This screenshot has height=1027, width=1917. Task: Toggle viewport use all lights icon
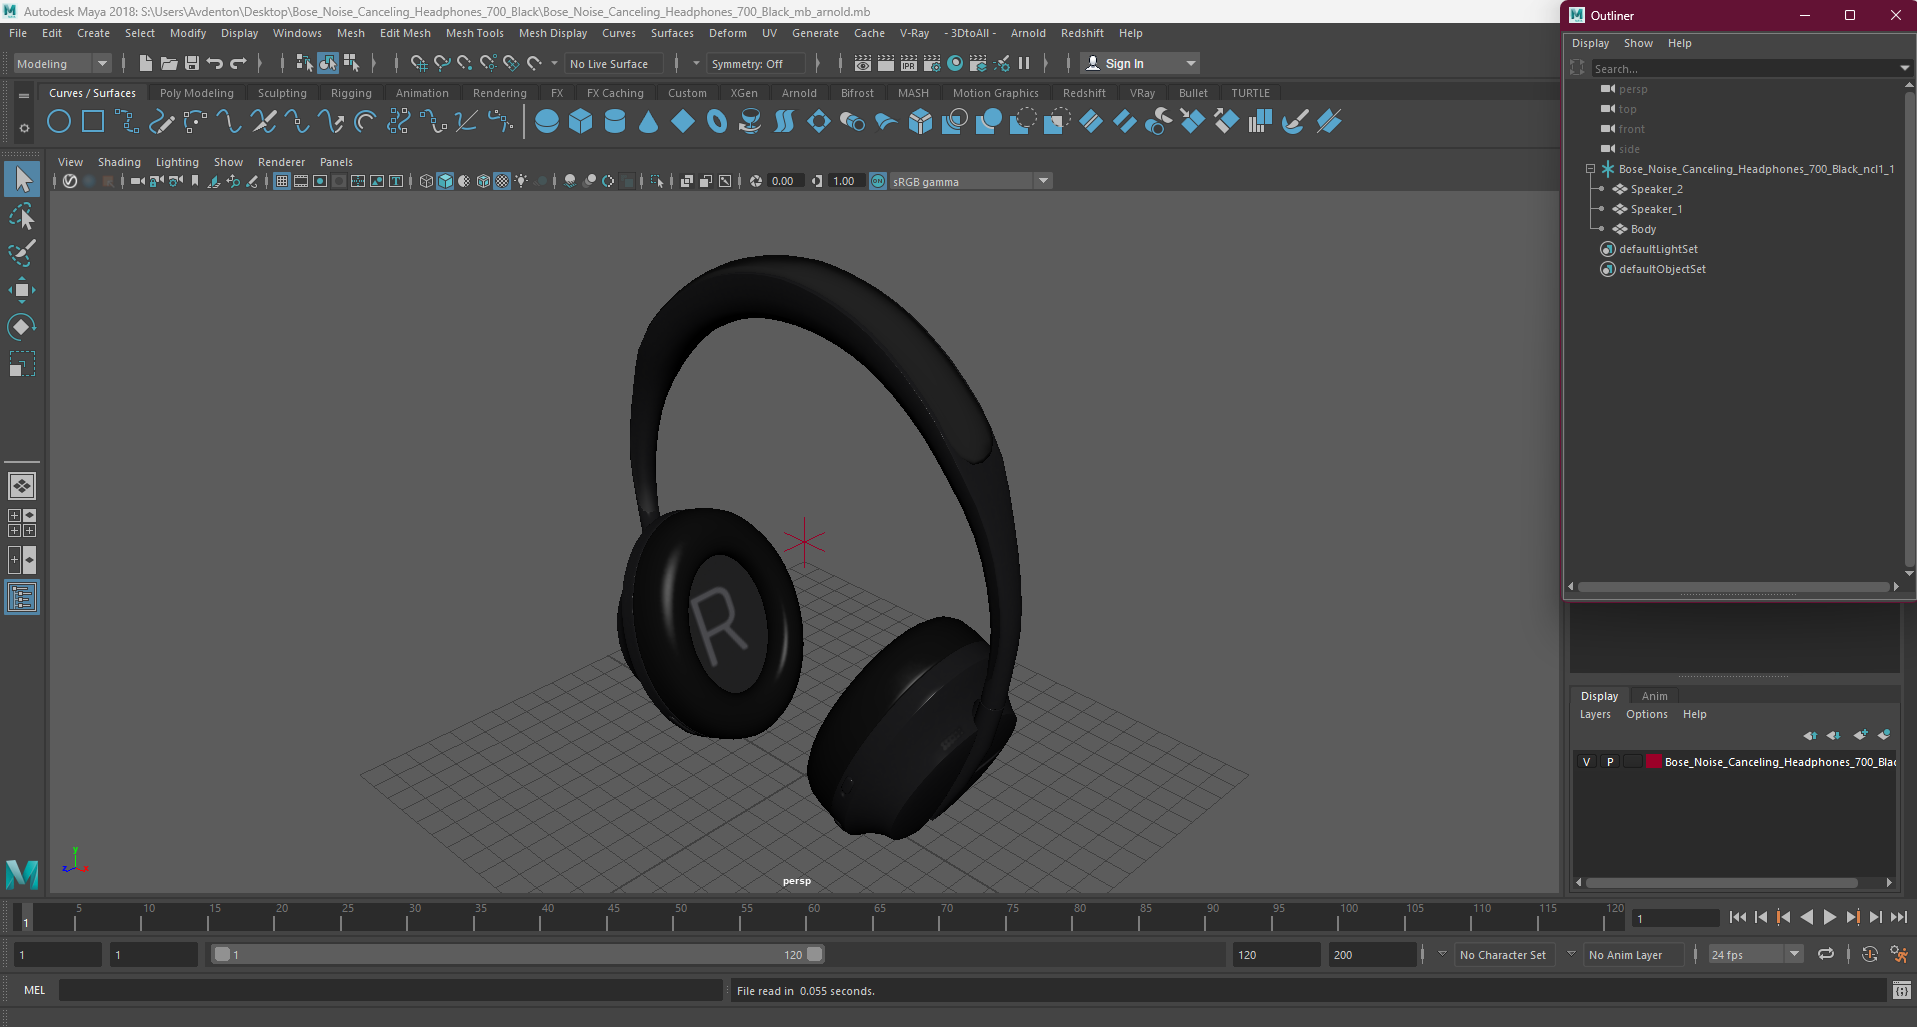pos(521,181)
